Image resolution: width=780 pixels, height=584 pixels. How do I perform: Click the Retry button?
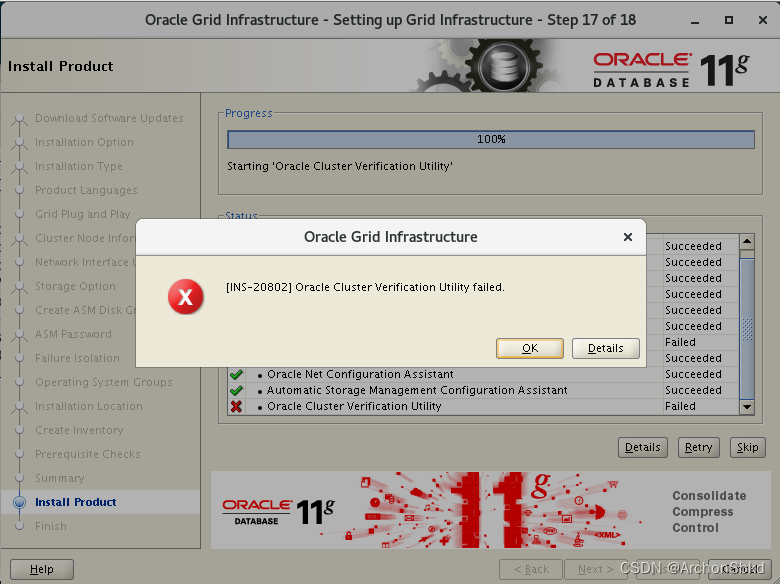point(698,447)
